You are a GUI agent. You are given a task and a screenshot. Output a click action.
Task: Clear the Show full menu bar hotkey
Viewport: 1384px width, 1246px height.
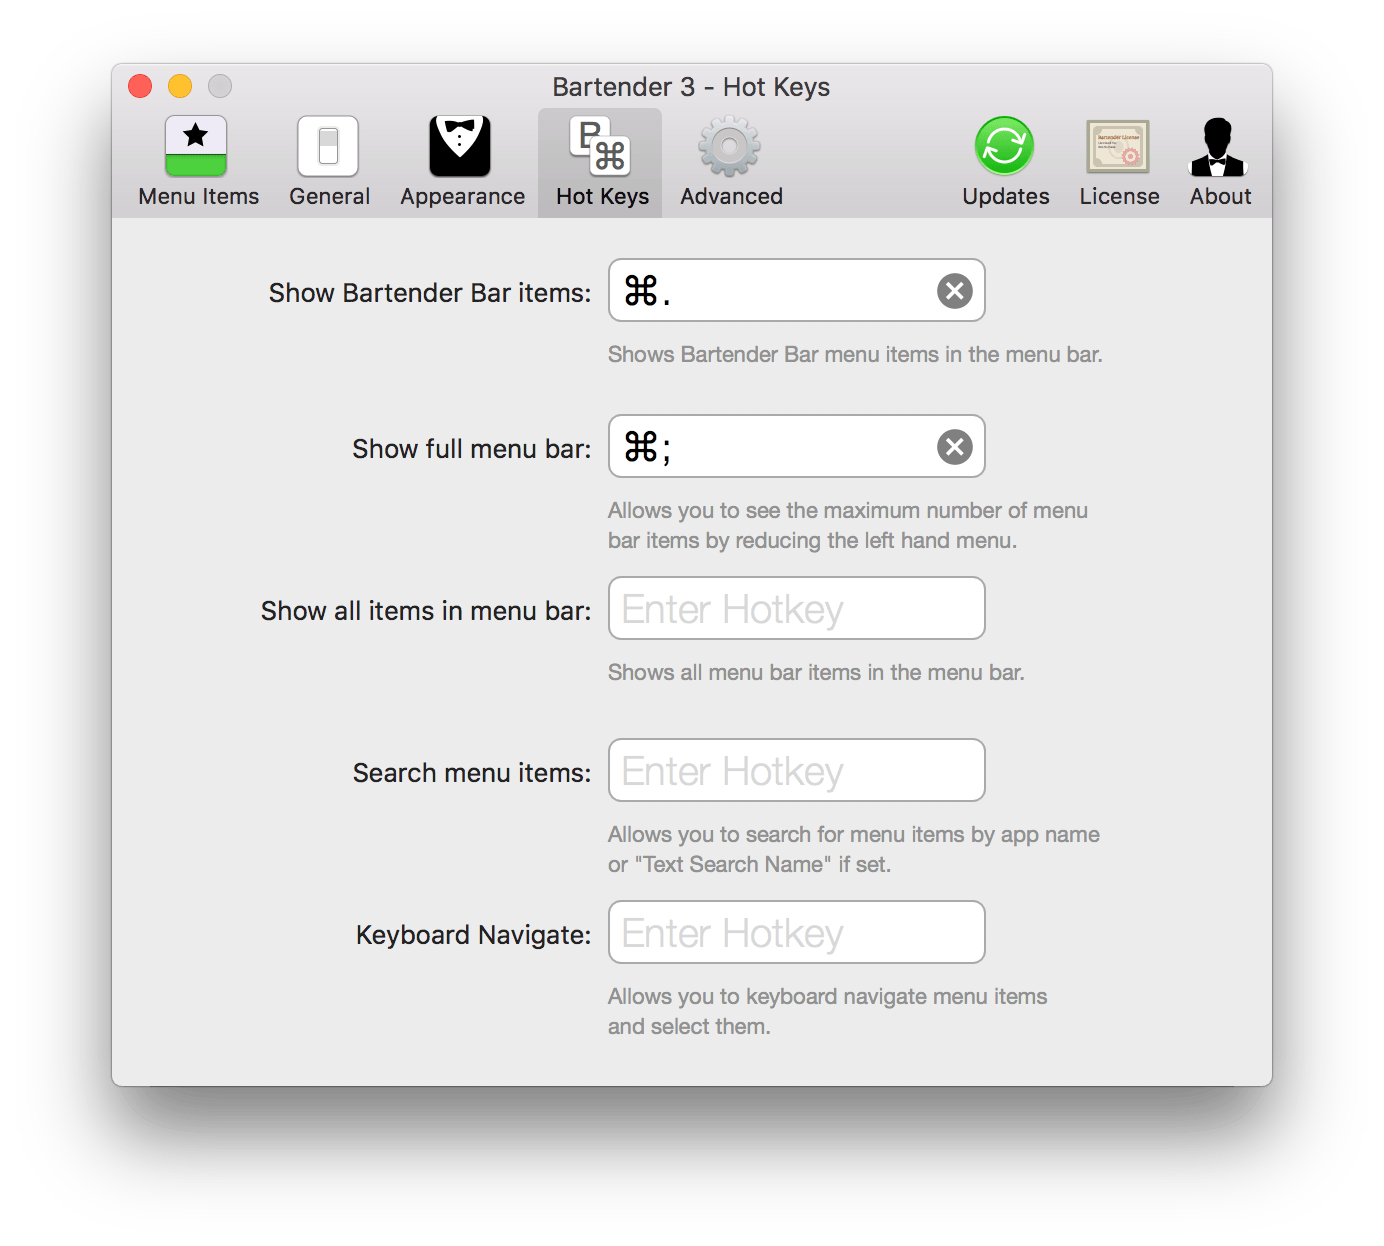pyautogui.click(x=955, y=447)
